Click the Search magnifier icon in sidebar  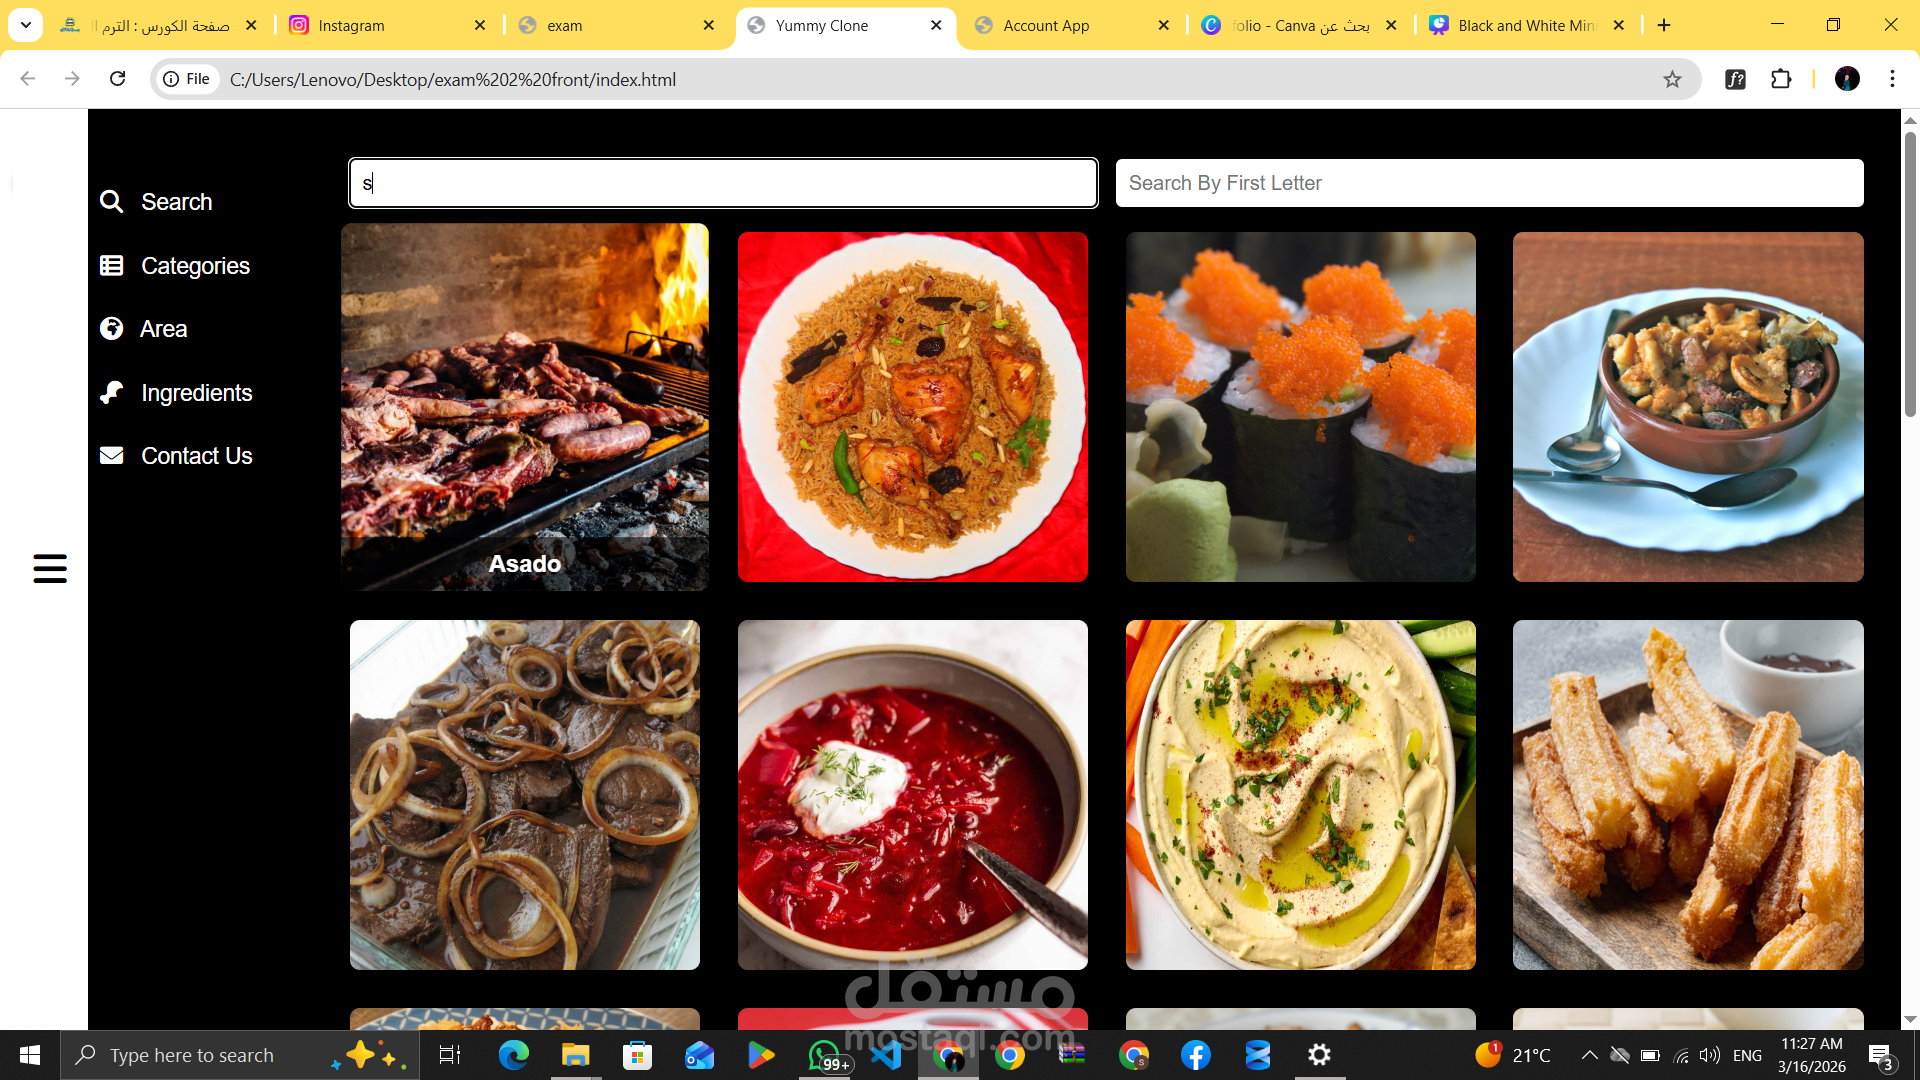coord(111,202)
